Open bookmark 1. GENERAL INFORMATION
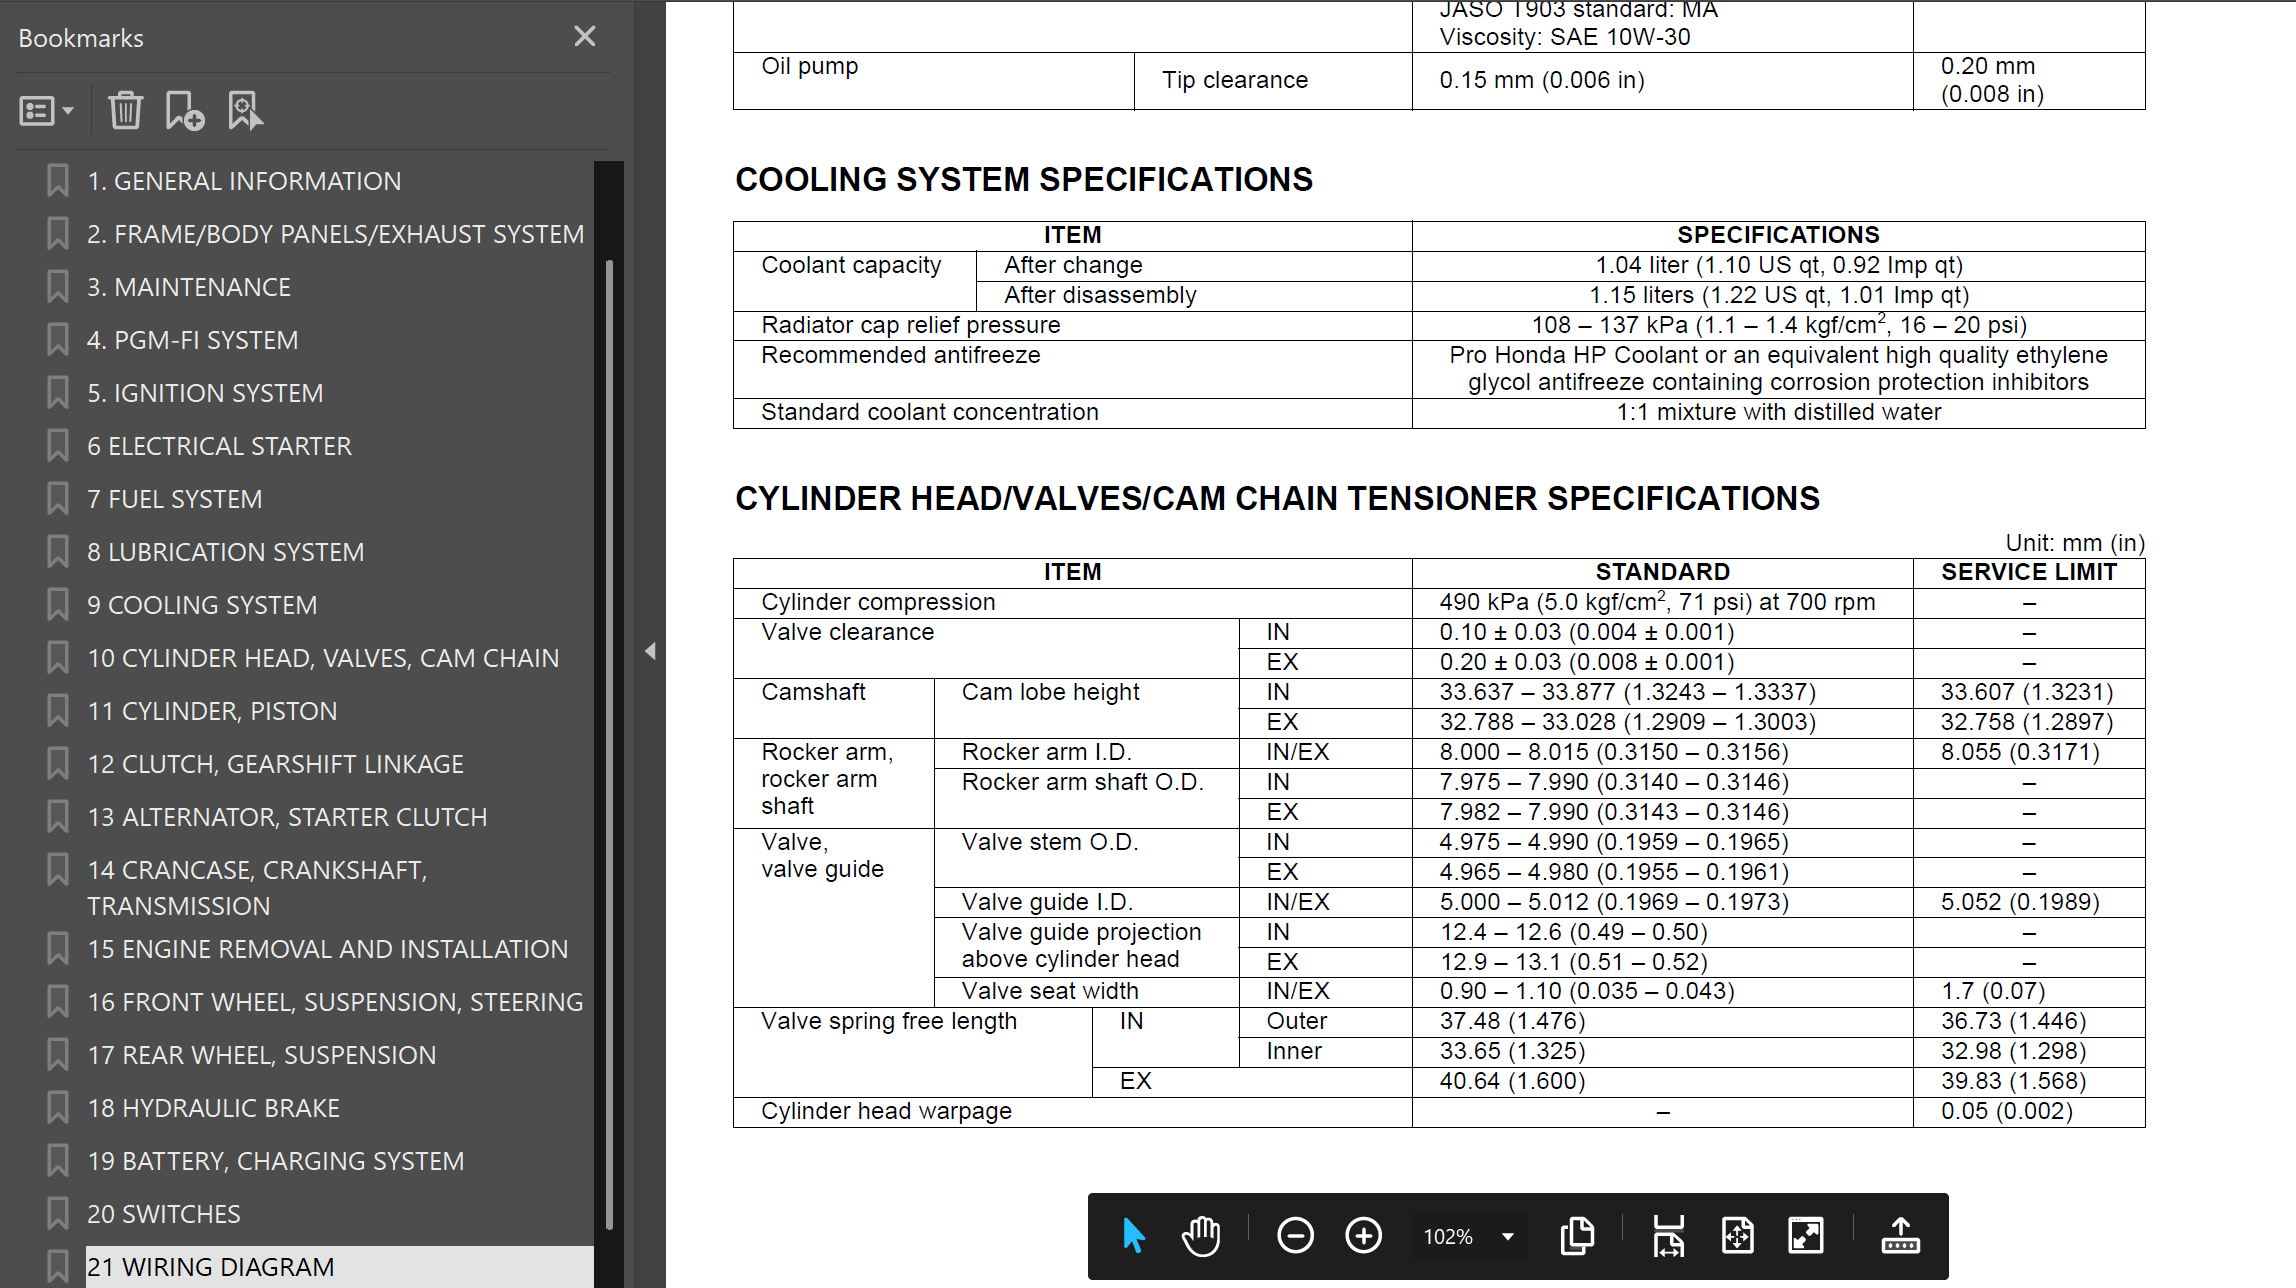Viewport: 2296px width, 1288px height. (x=244, y=181)
